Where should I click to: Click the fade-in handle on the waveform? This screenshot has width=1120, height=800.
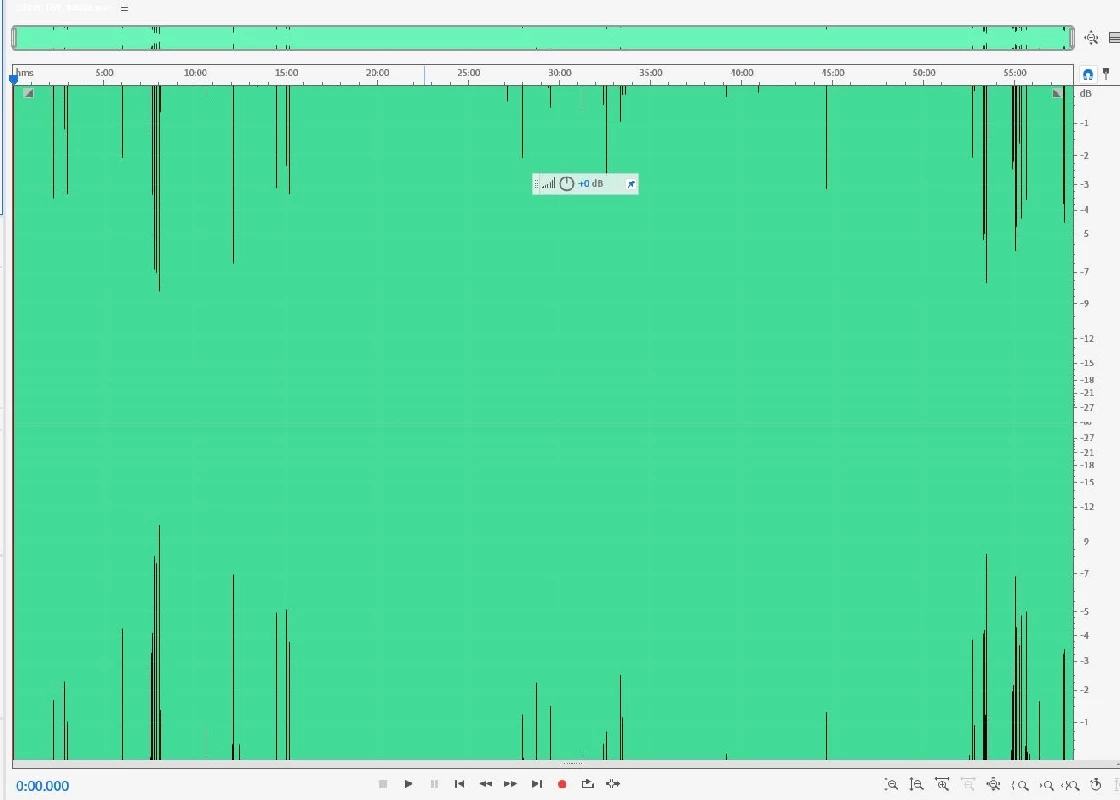click(28, 93)
